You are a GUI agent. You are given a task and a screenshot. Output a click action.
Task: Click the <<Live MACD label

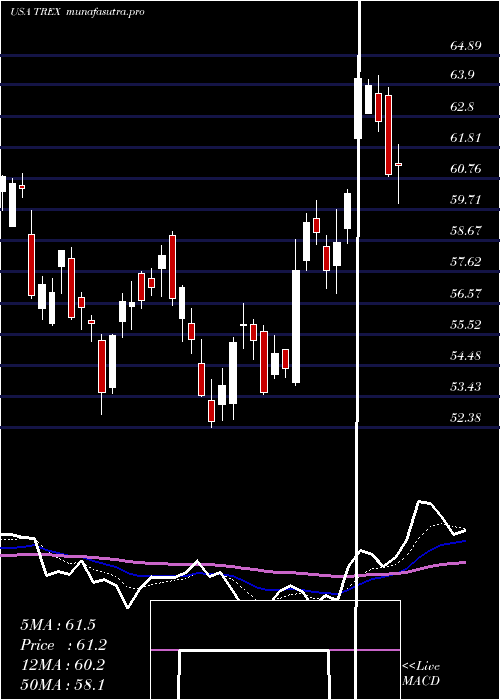coord(421,673)
